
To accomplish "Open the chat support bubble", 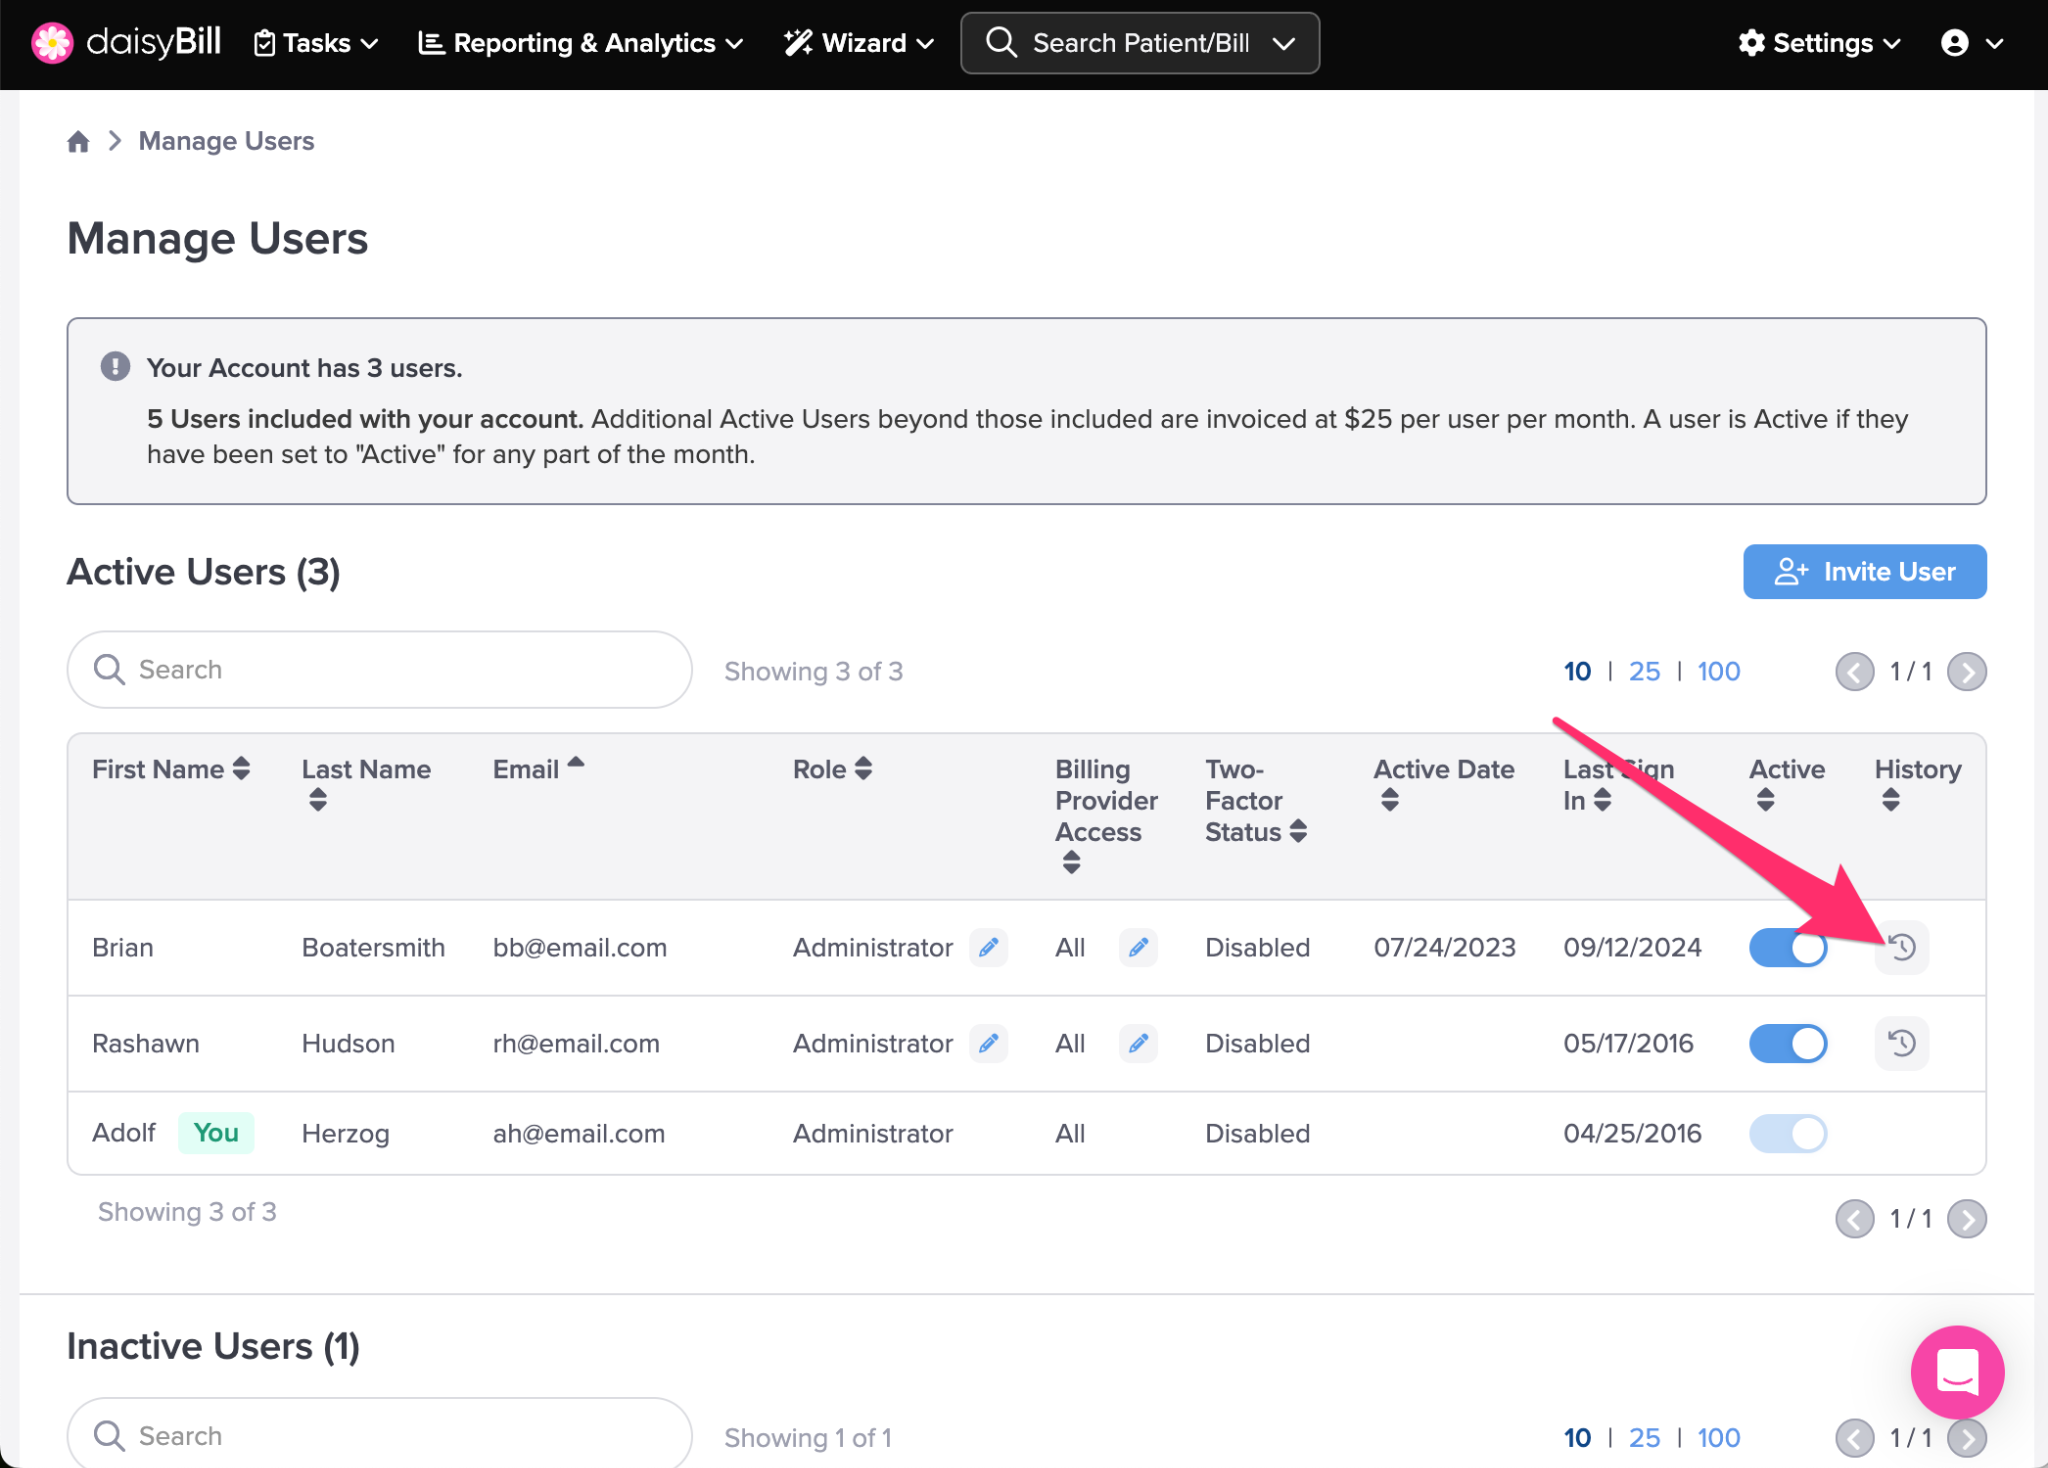I will pyautogui.click(x=1957, y=1372).
